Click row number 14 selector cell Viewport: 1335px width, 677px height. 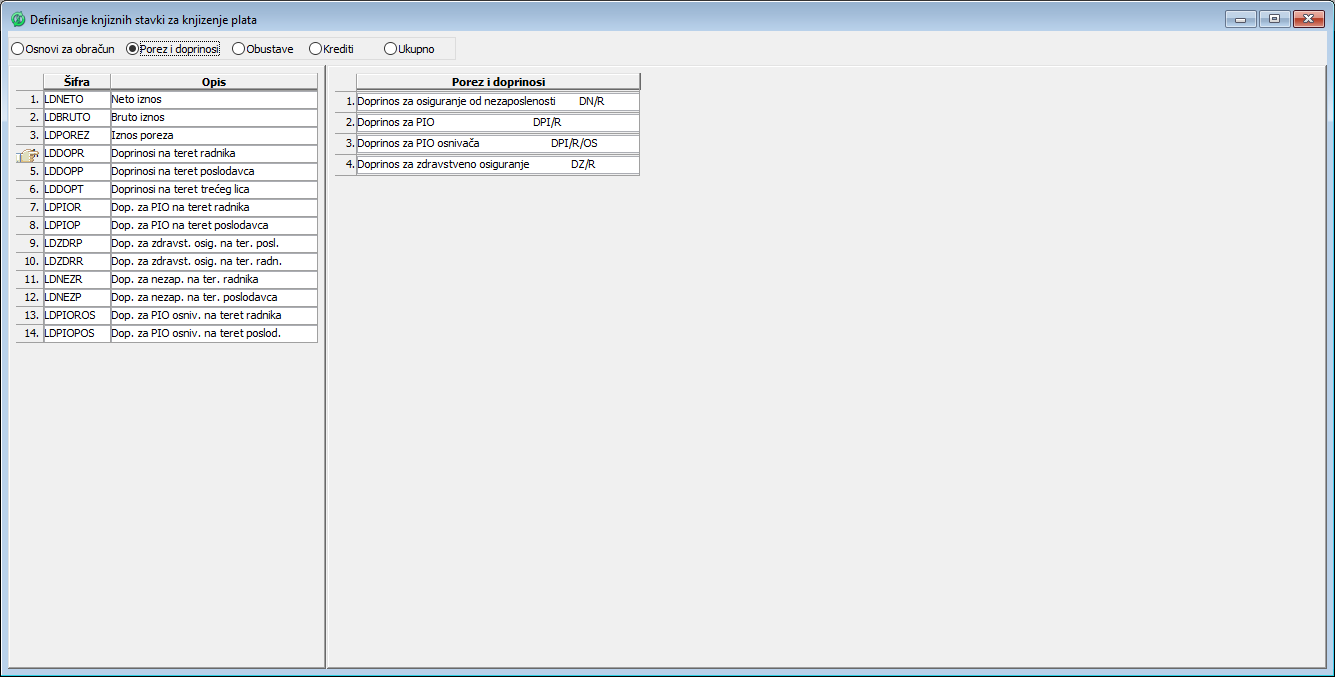(x=30, y=334)
